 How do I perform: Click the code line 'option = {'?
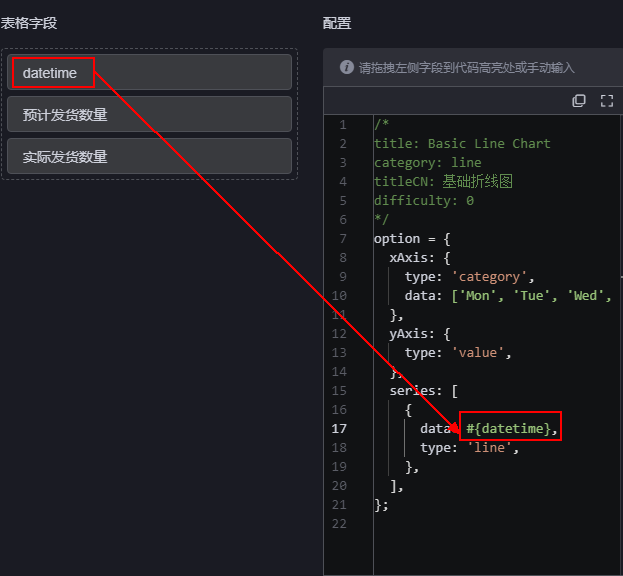(412, 239)
